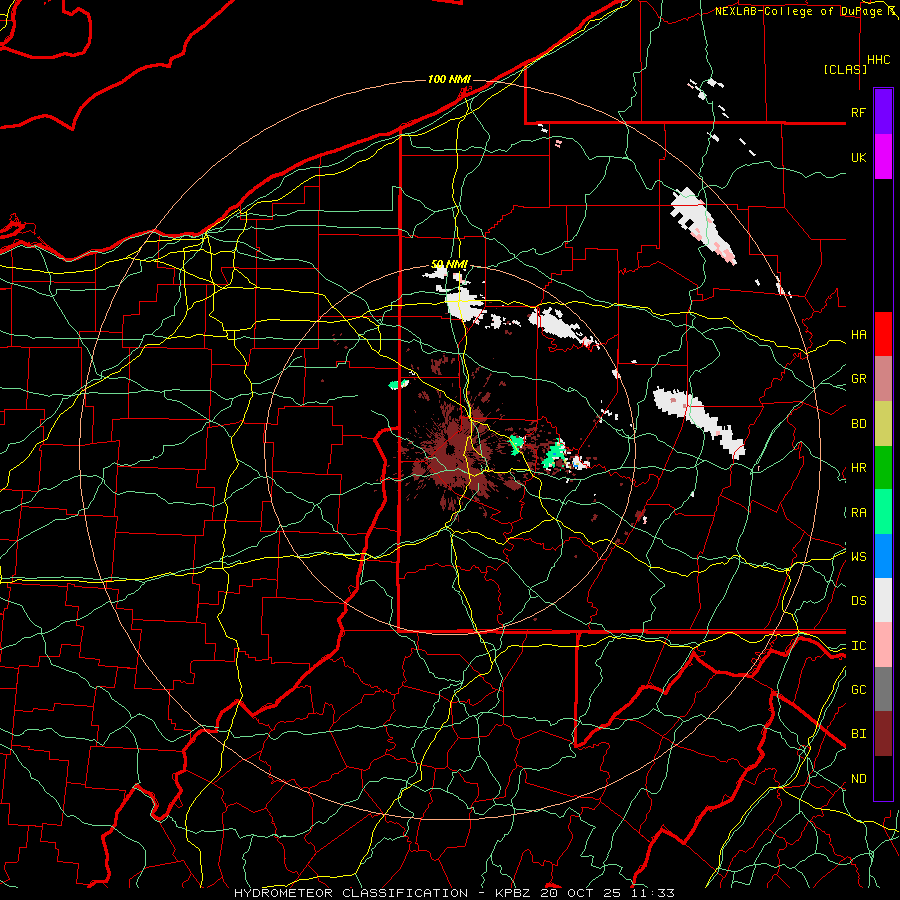900x900 pixels.
Task: Click the 'BI' legend label
Action: (858, 734)
